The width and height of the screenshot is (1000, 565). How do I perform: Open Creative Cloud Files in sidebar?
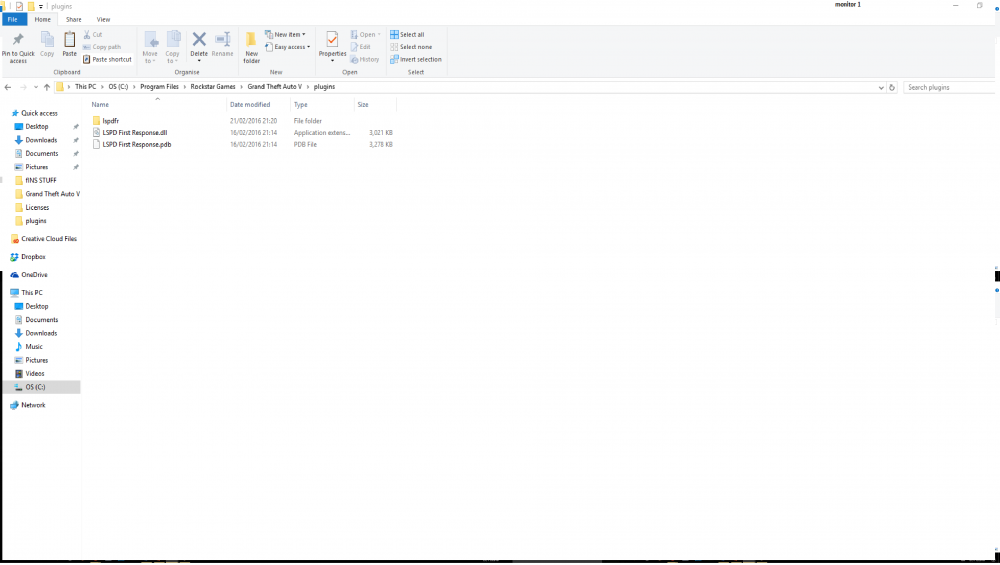click(48, 238)
